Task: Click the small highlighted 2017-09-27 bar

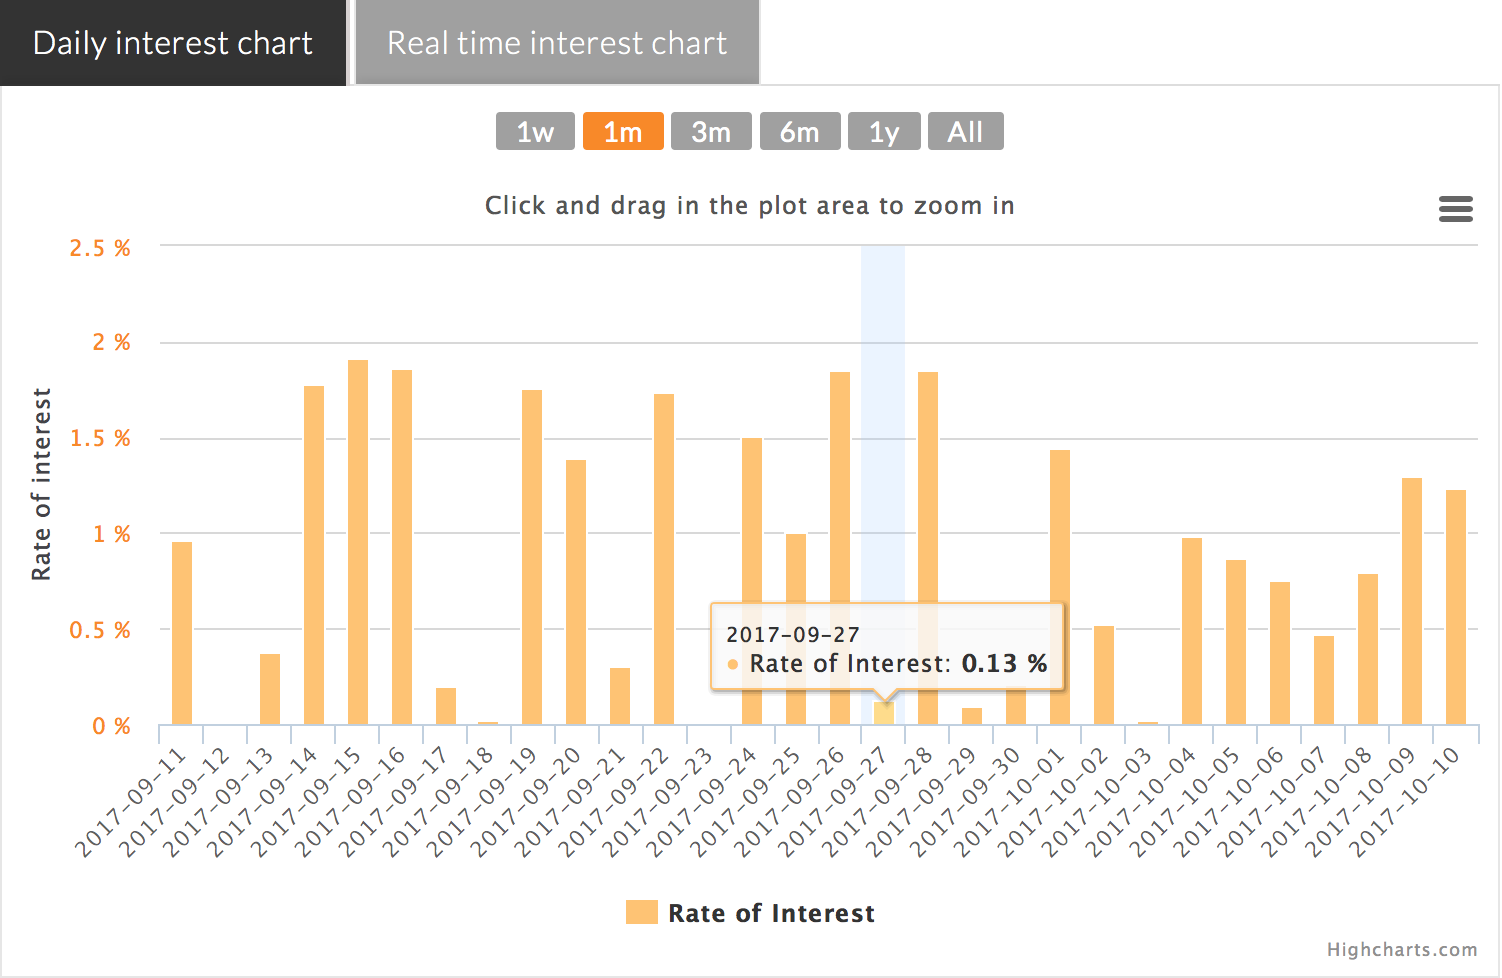Action: point(884,713)
